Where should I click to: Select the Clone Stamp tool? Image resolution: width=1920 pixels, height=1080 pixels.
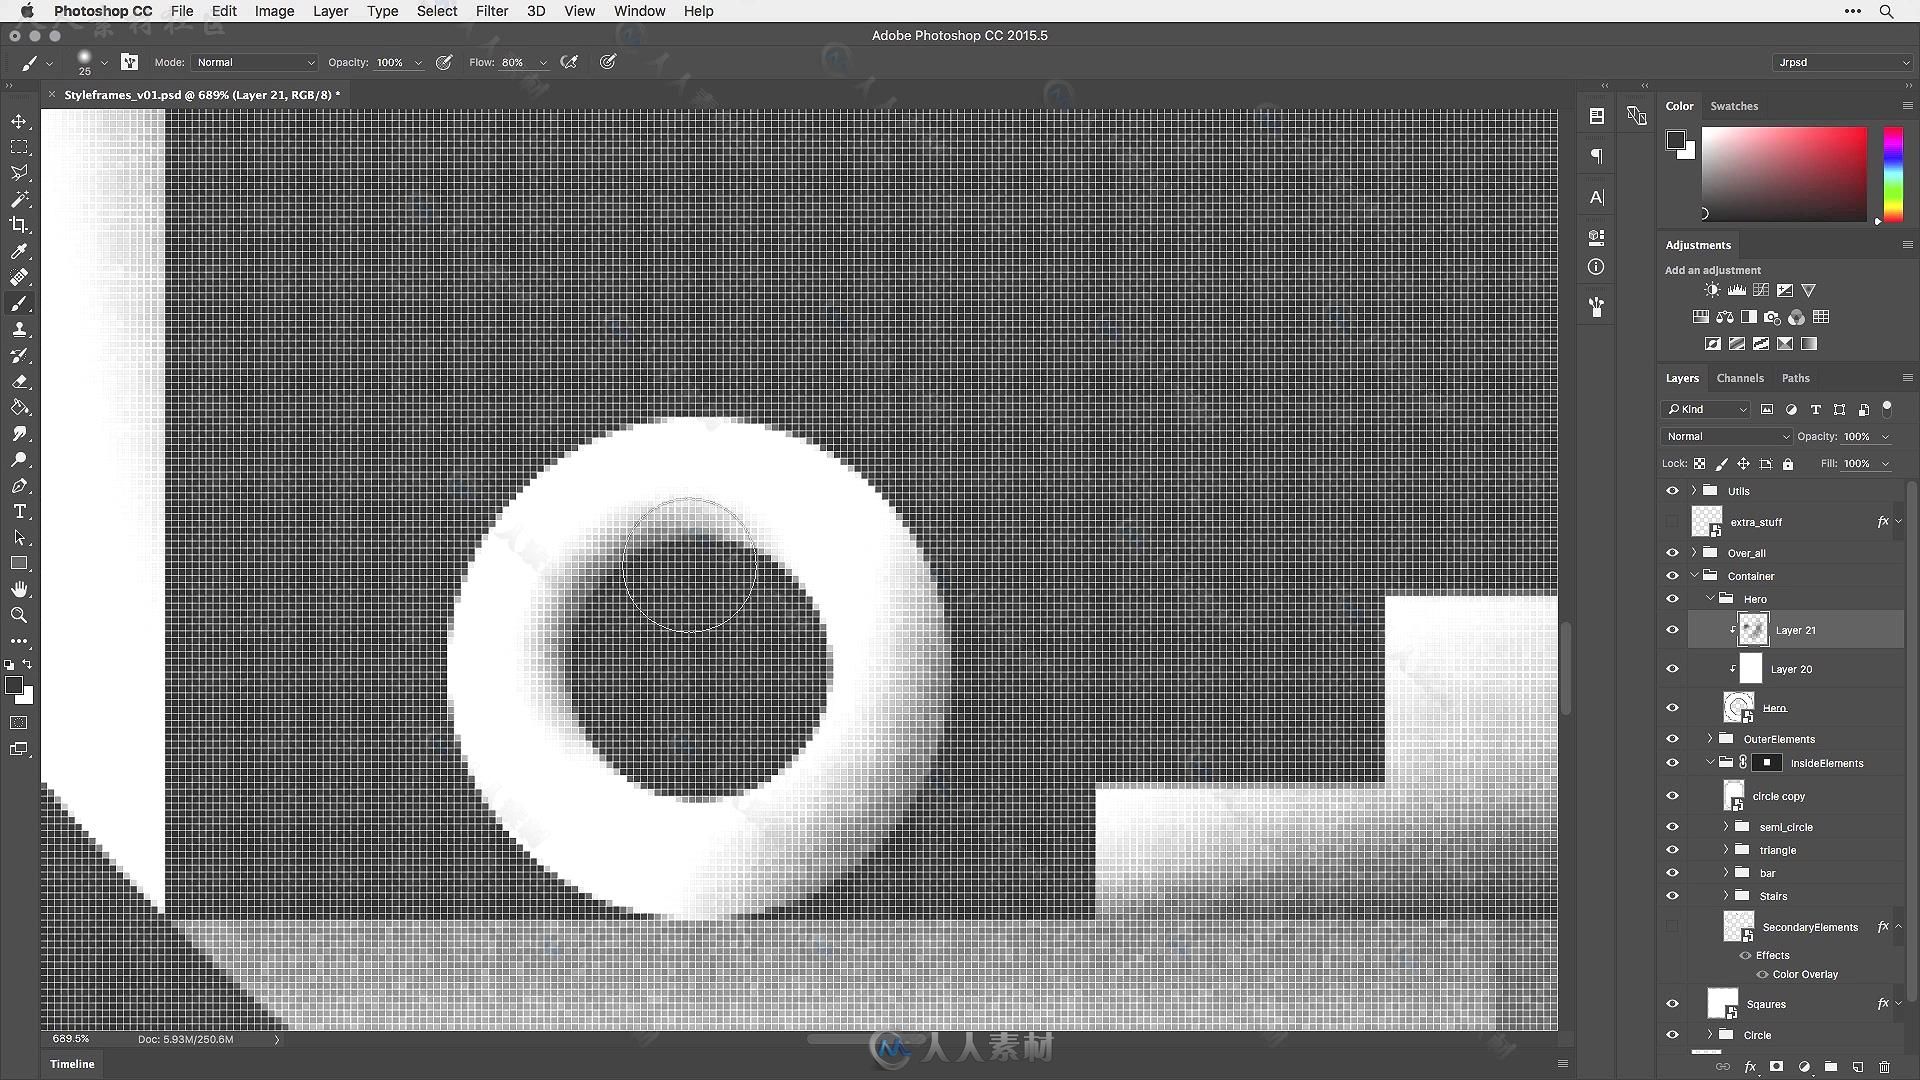click(20, 330)
